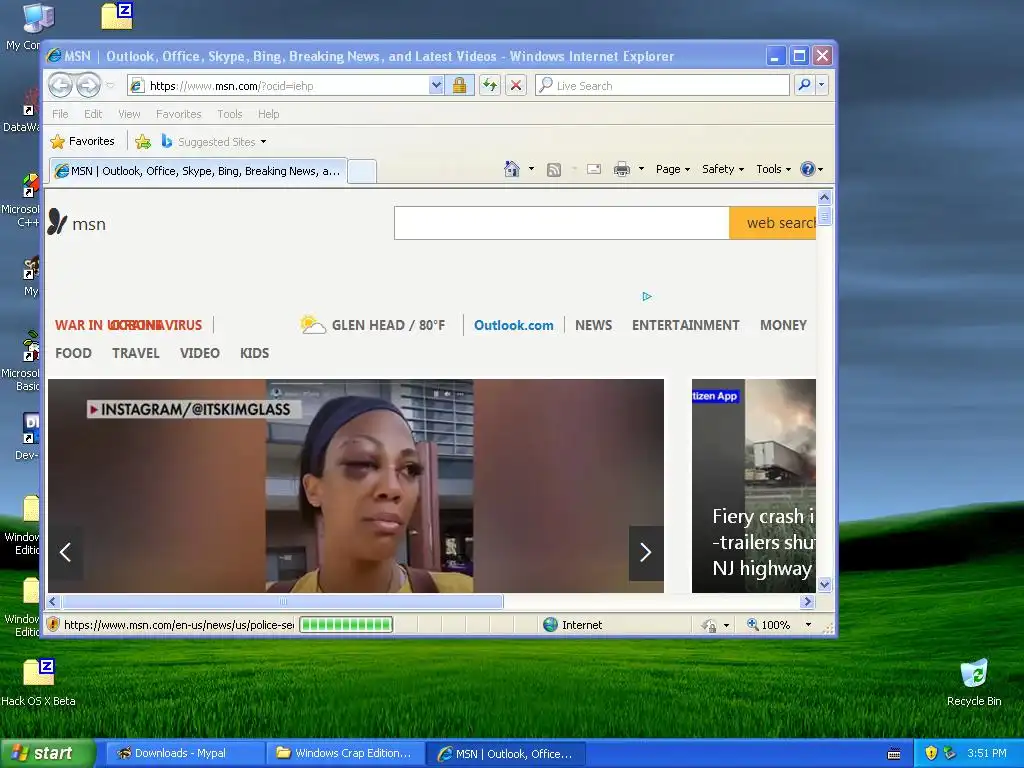This screenshot has width=1024, height=768.
Task: Click the weather sun icon near Glen Head
Action: pos(312,325)
